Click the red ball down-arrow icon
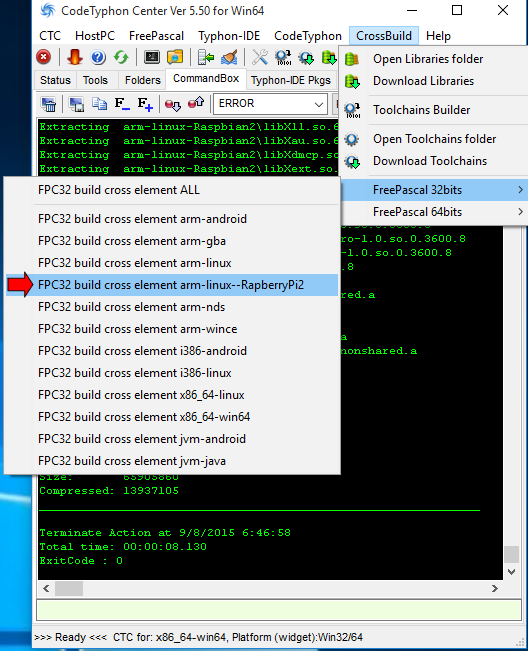528x651 pixels. pyautogui.click(x=173, y=104)
